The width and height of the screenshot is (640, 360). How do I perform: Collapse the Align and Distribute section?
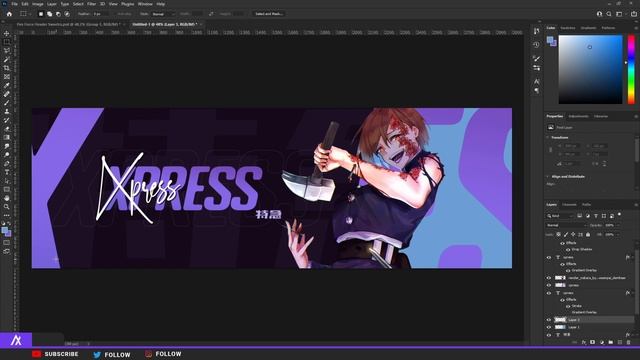click(548, 177)
